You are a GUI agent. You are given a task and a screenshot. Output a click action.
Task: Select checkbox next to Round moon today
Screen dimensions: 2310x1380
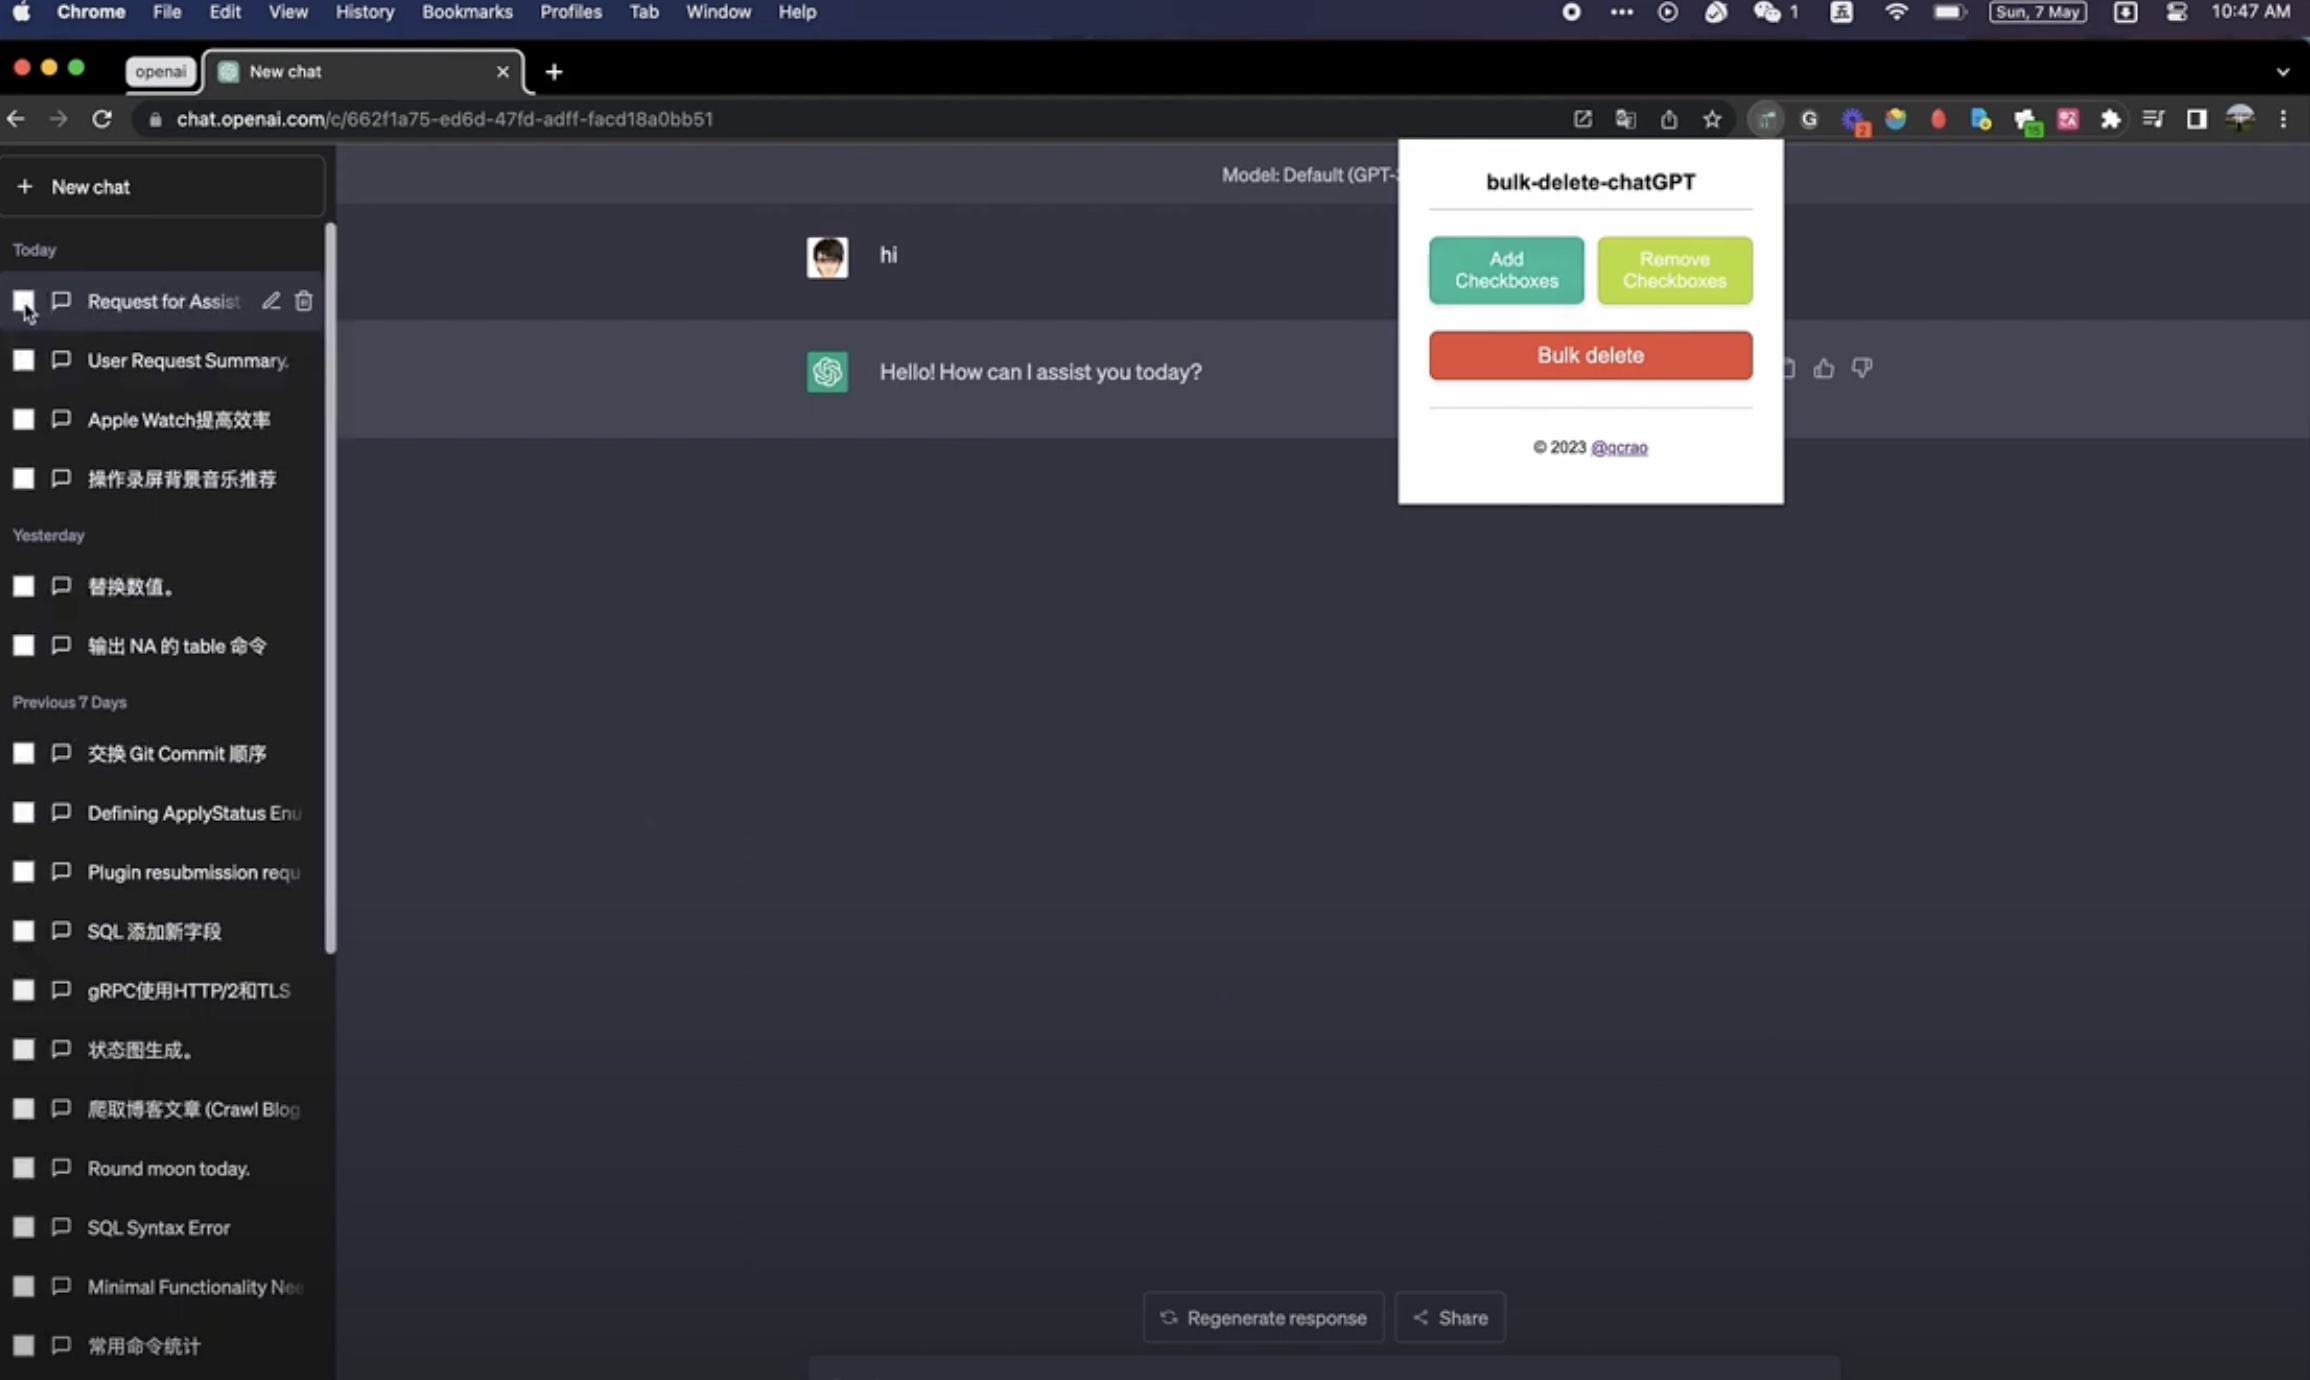pos(23,1168)
